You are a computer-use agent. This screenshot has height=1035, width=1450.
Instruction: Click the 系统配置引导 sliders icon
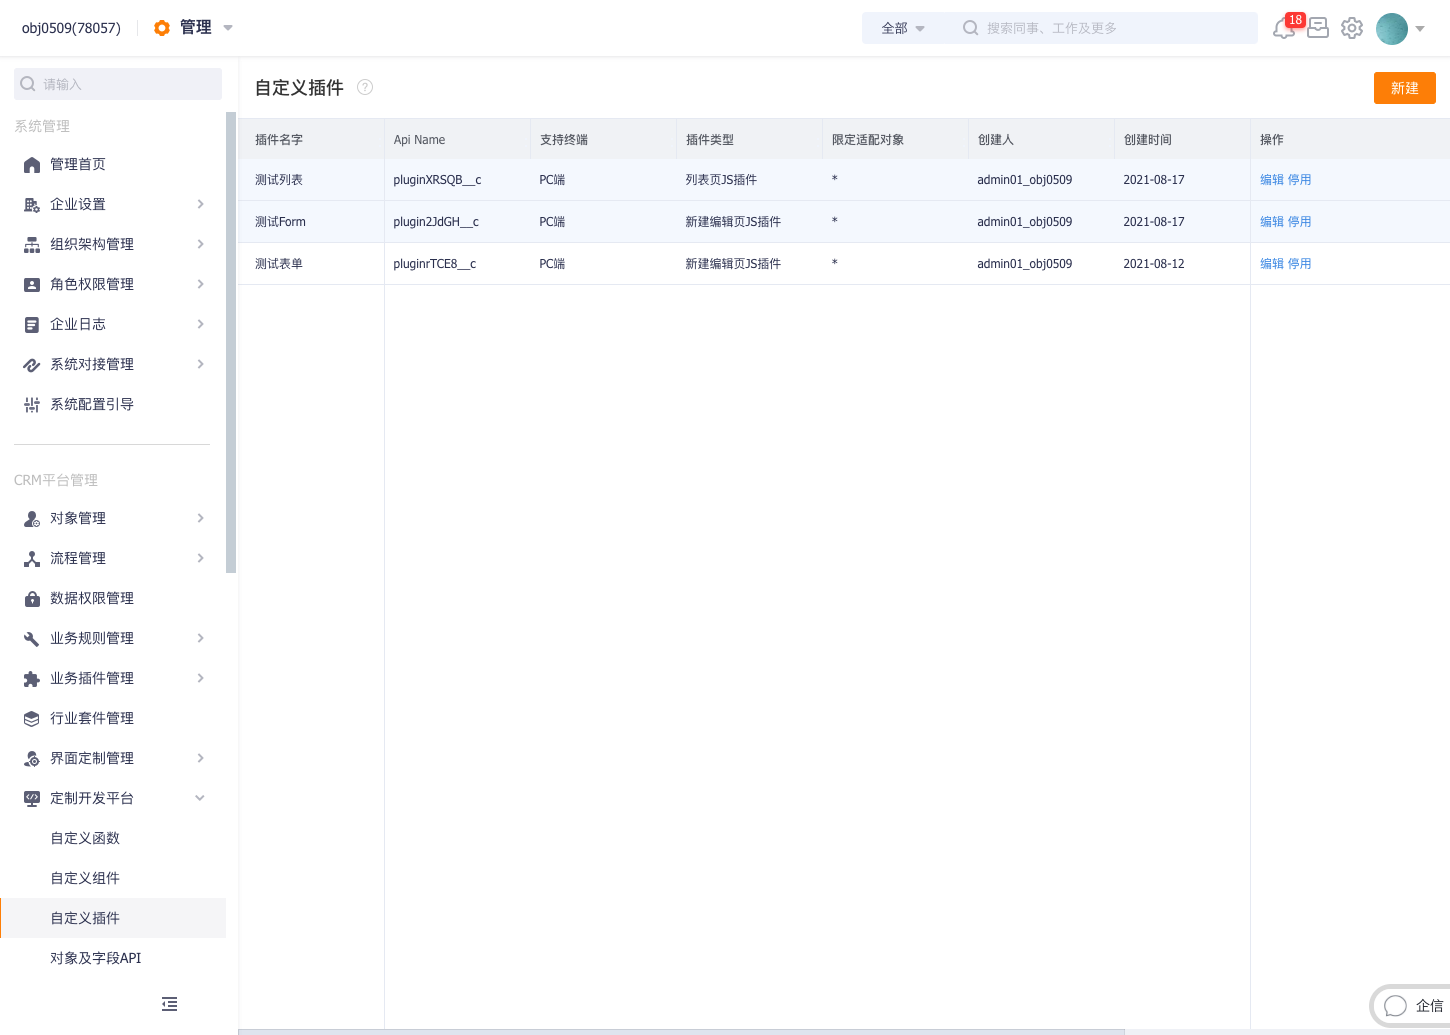pos(32,404)
